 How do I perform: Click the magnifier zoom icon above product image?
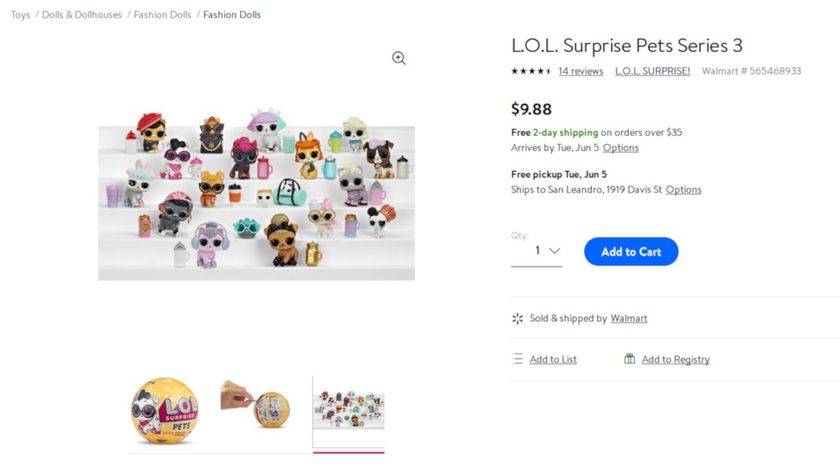click(399, 58)
